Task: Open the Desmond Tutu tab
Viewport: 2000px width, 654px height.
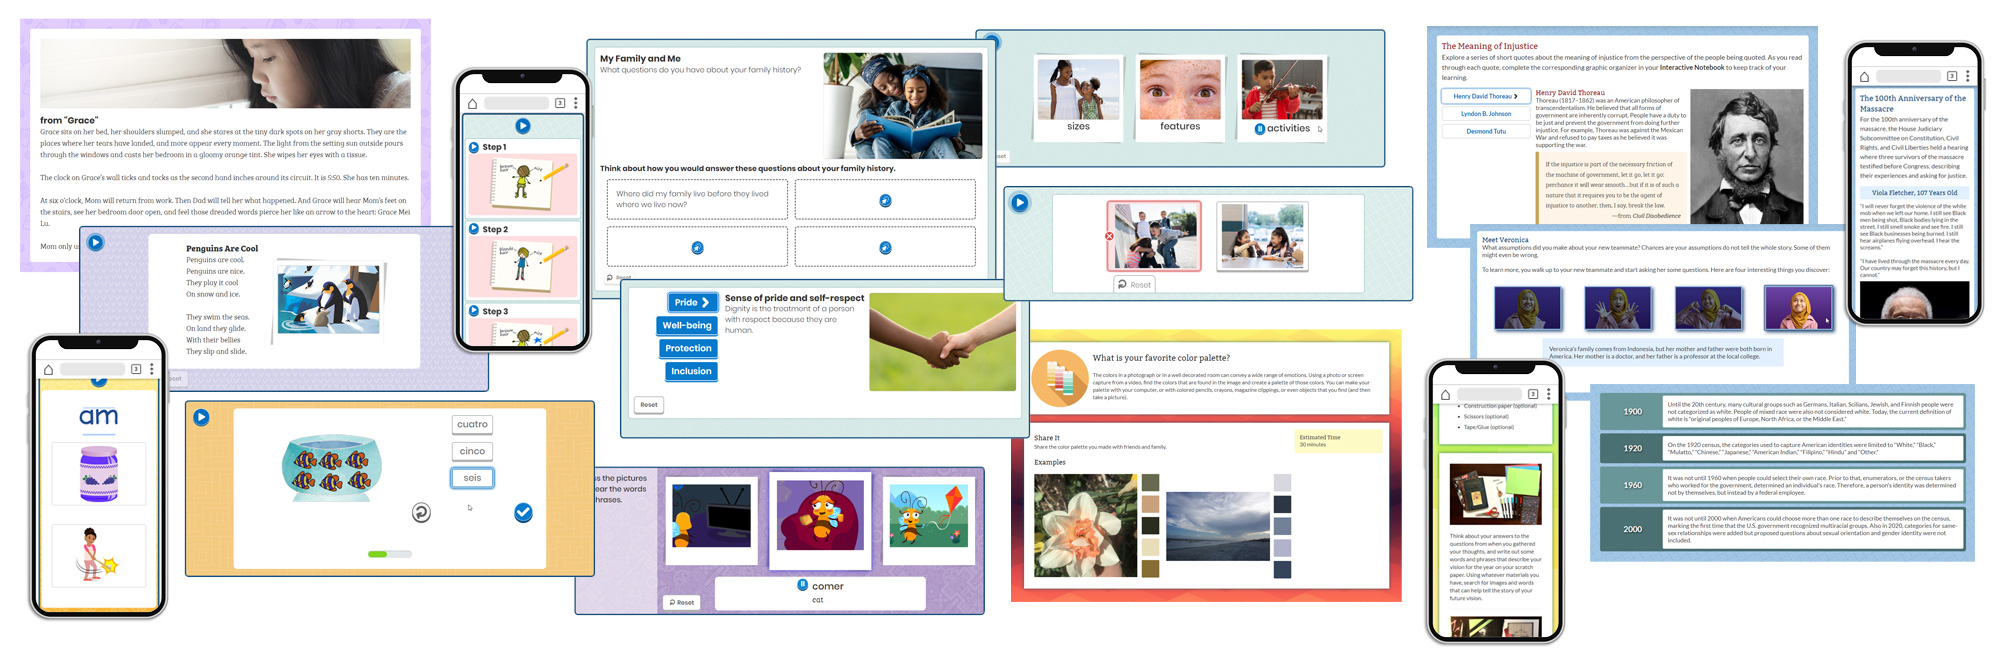Action: pyautogui.click(x=1485, y=131)
